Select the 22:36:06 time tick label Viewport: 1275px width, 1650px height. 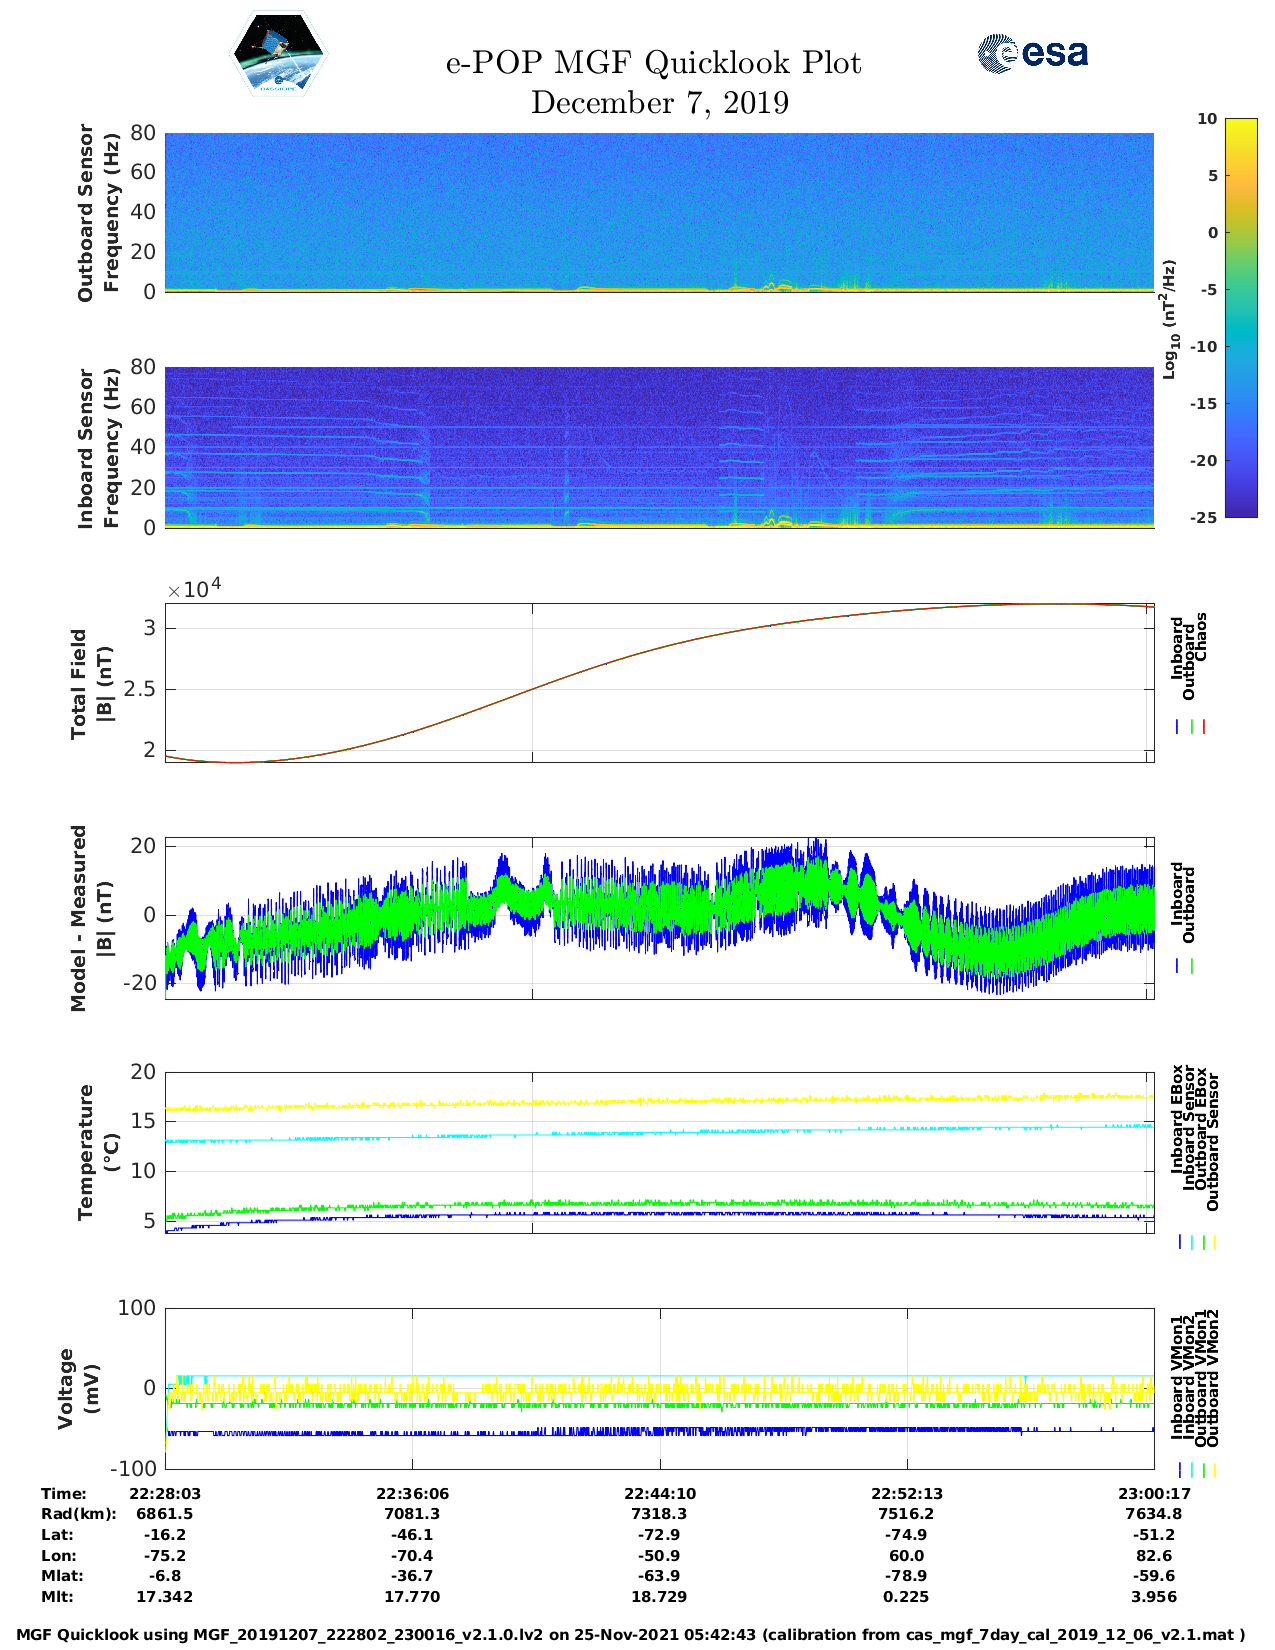point(412,1494)
